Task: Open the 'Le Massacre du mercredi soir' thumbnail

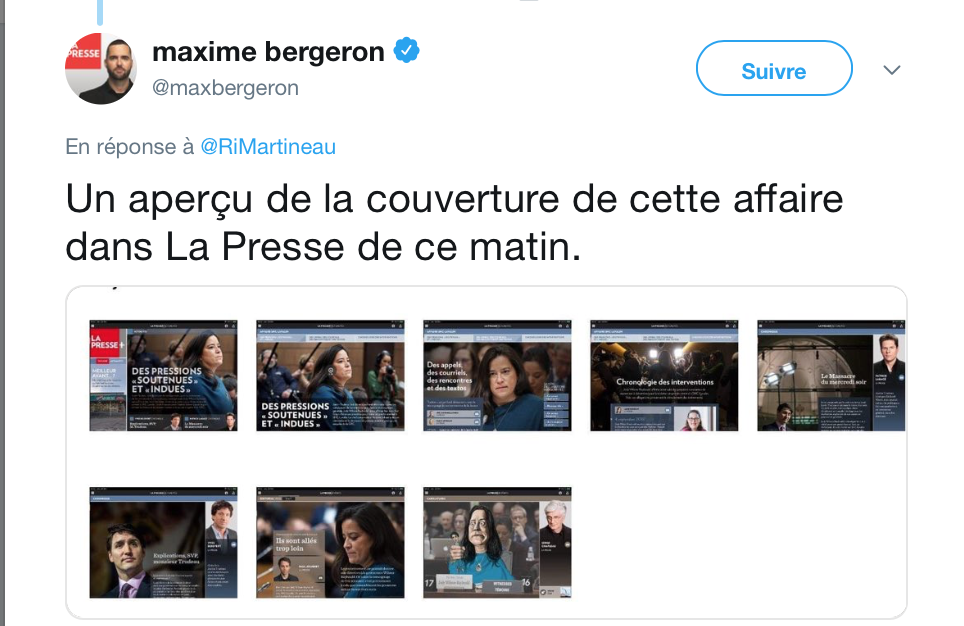Action: 831,375
